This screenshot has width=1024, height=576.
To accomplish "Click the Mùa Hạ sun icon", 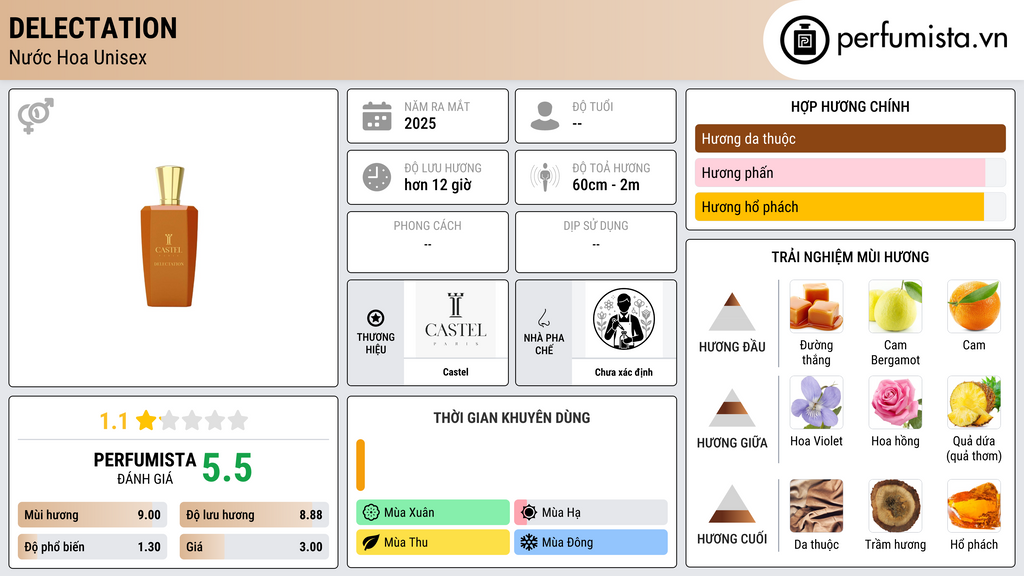I will [x=529, y=513].
